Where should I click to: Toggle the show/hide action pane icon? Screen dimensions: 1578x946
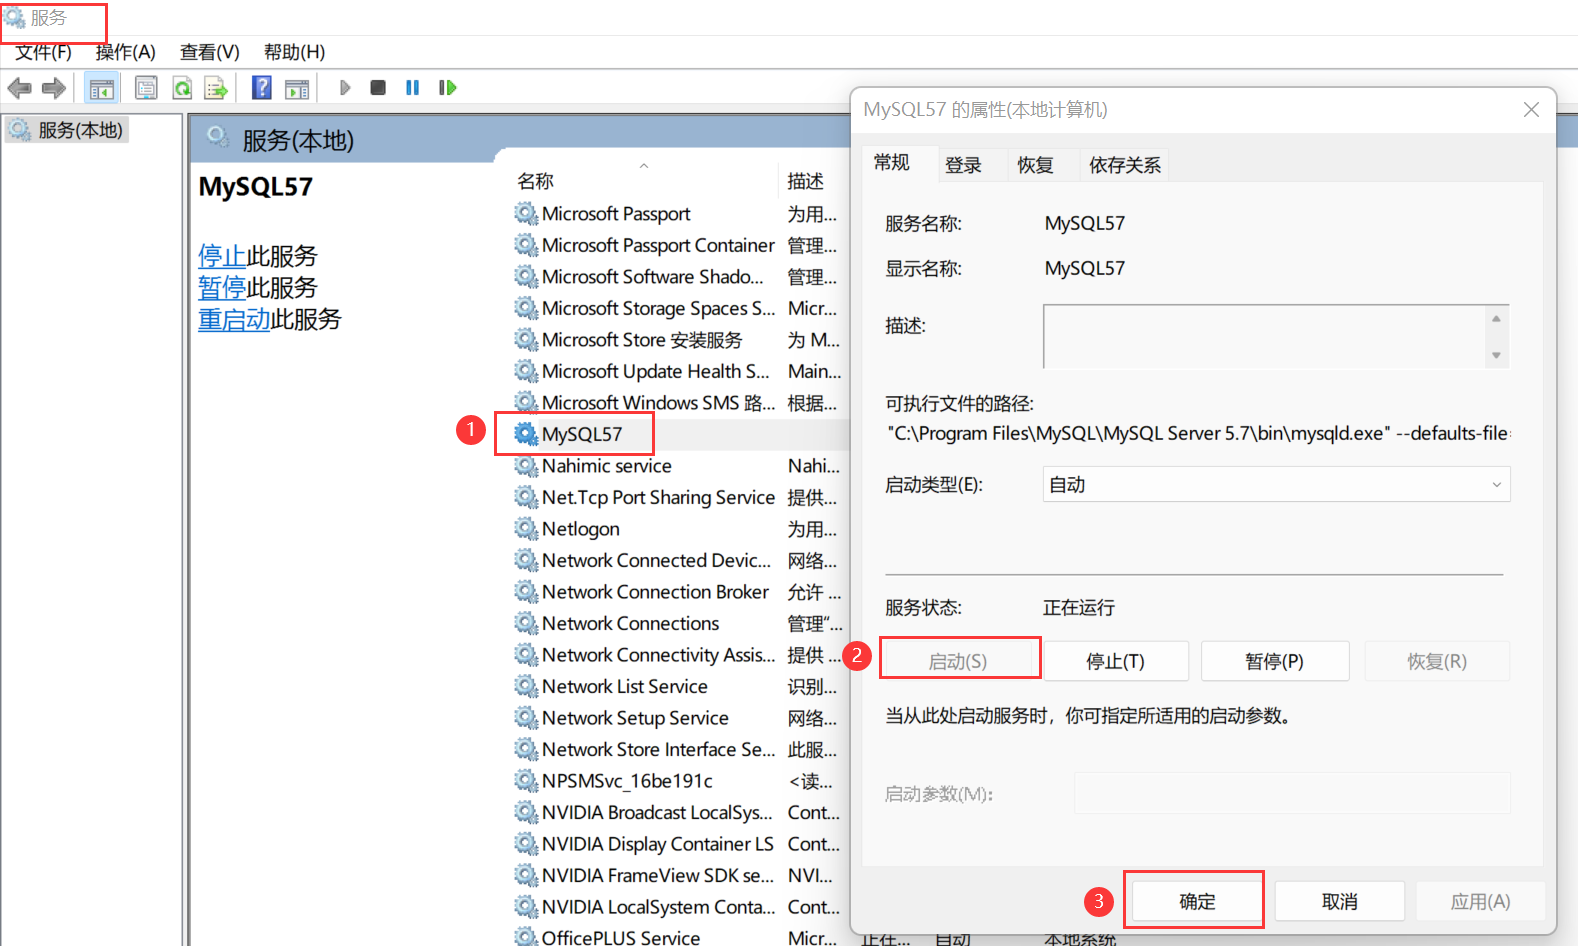click(x=297, y=89)
